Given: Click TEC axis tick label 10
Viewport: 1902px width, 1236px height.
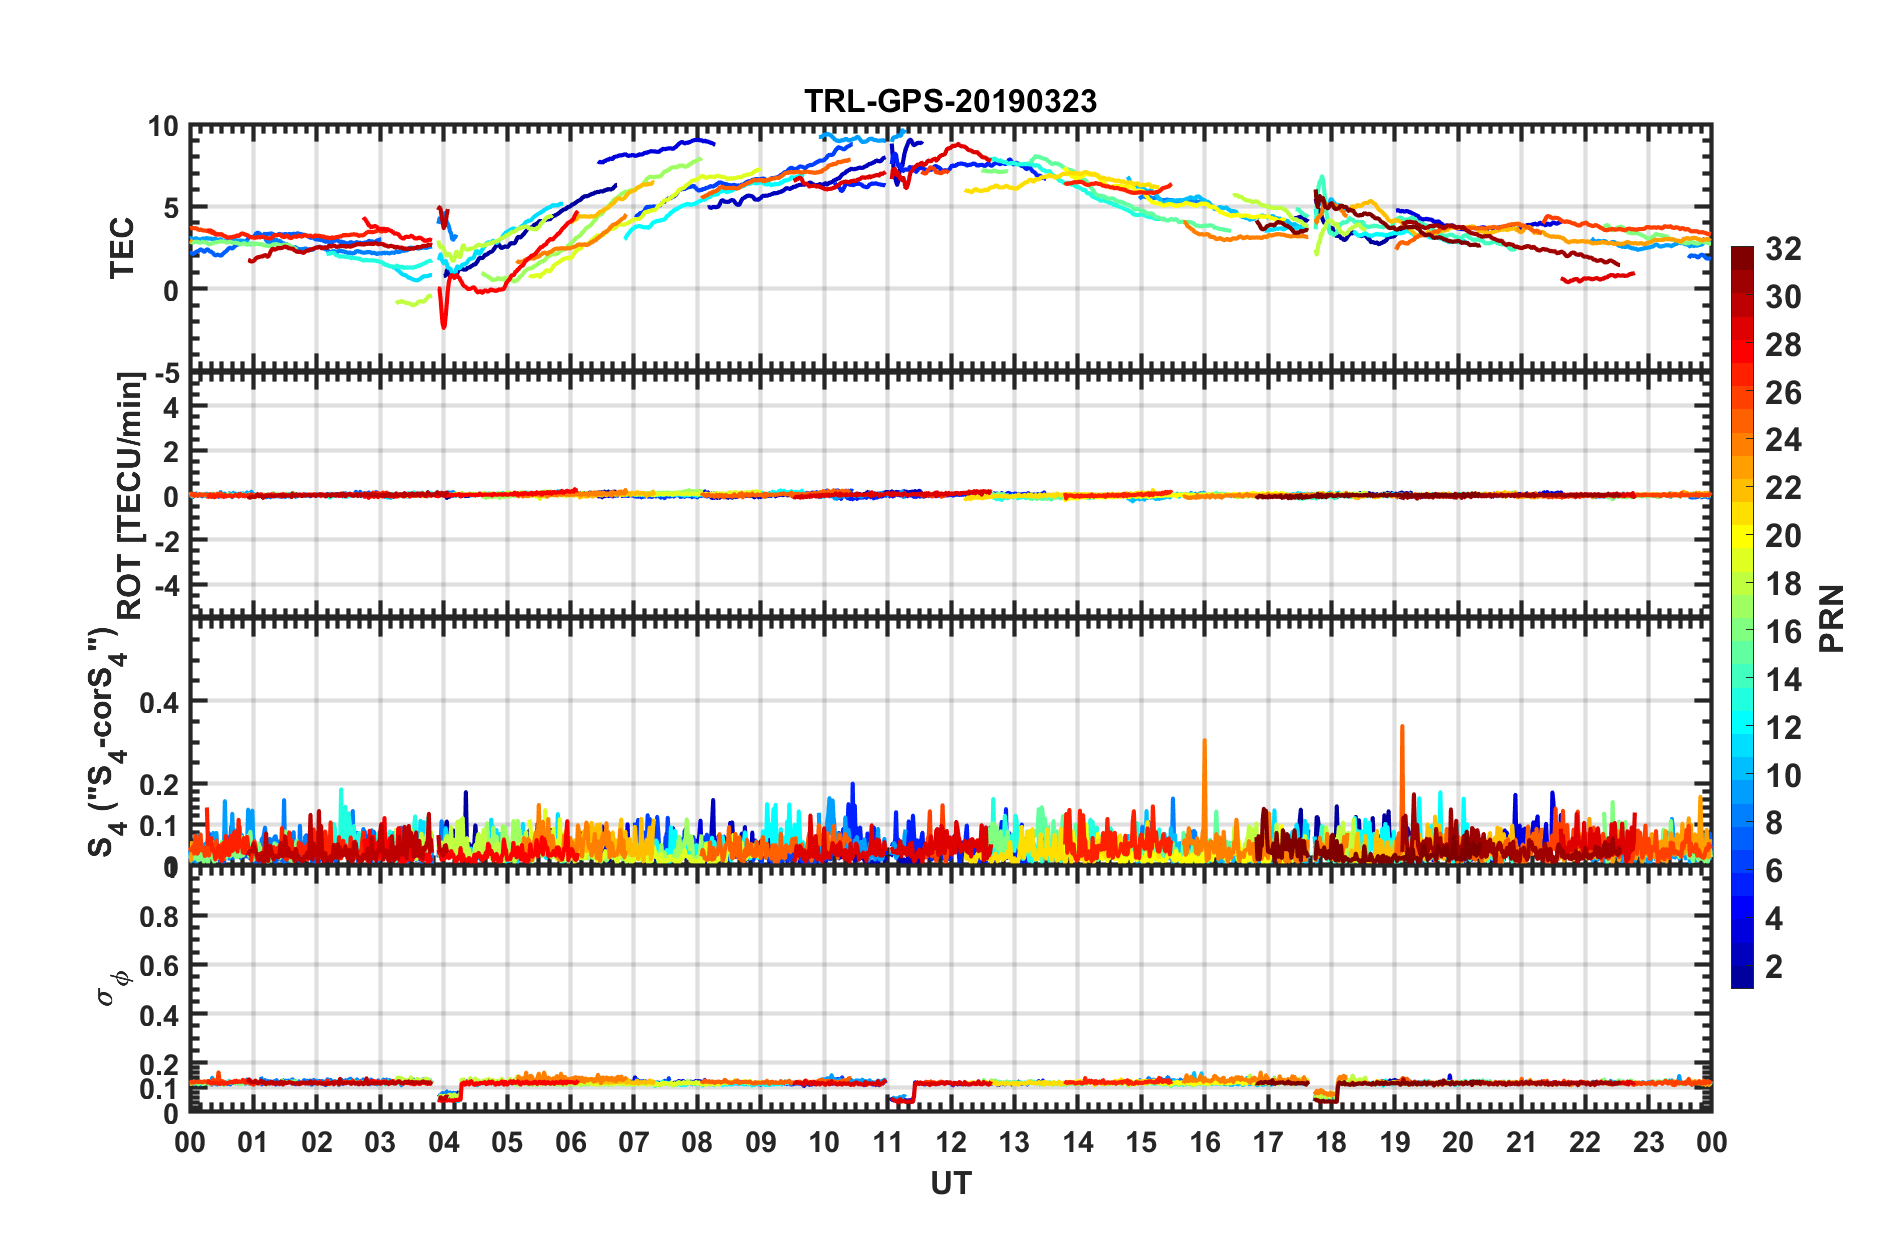Looking at the screenshot, I should pos(162,127).
